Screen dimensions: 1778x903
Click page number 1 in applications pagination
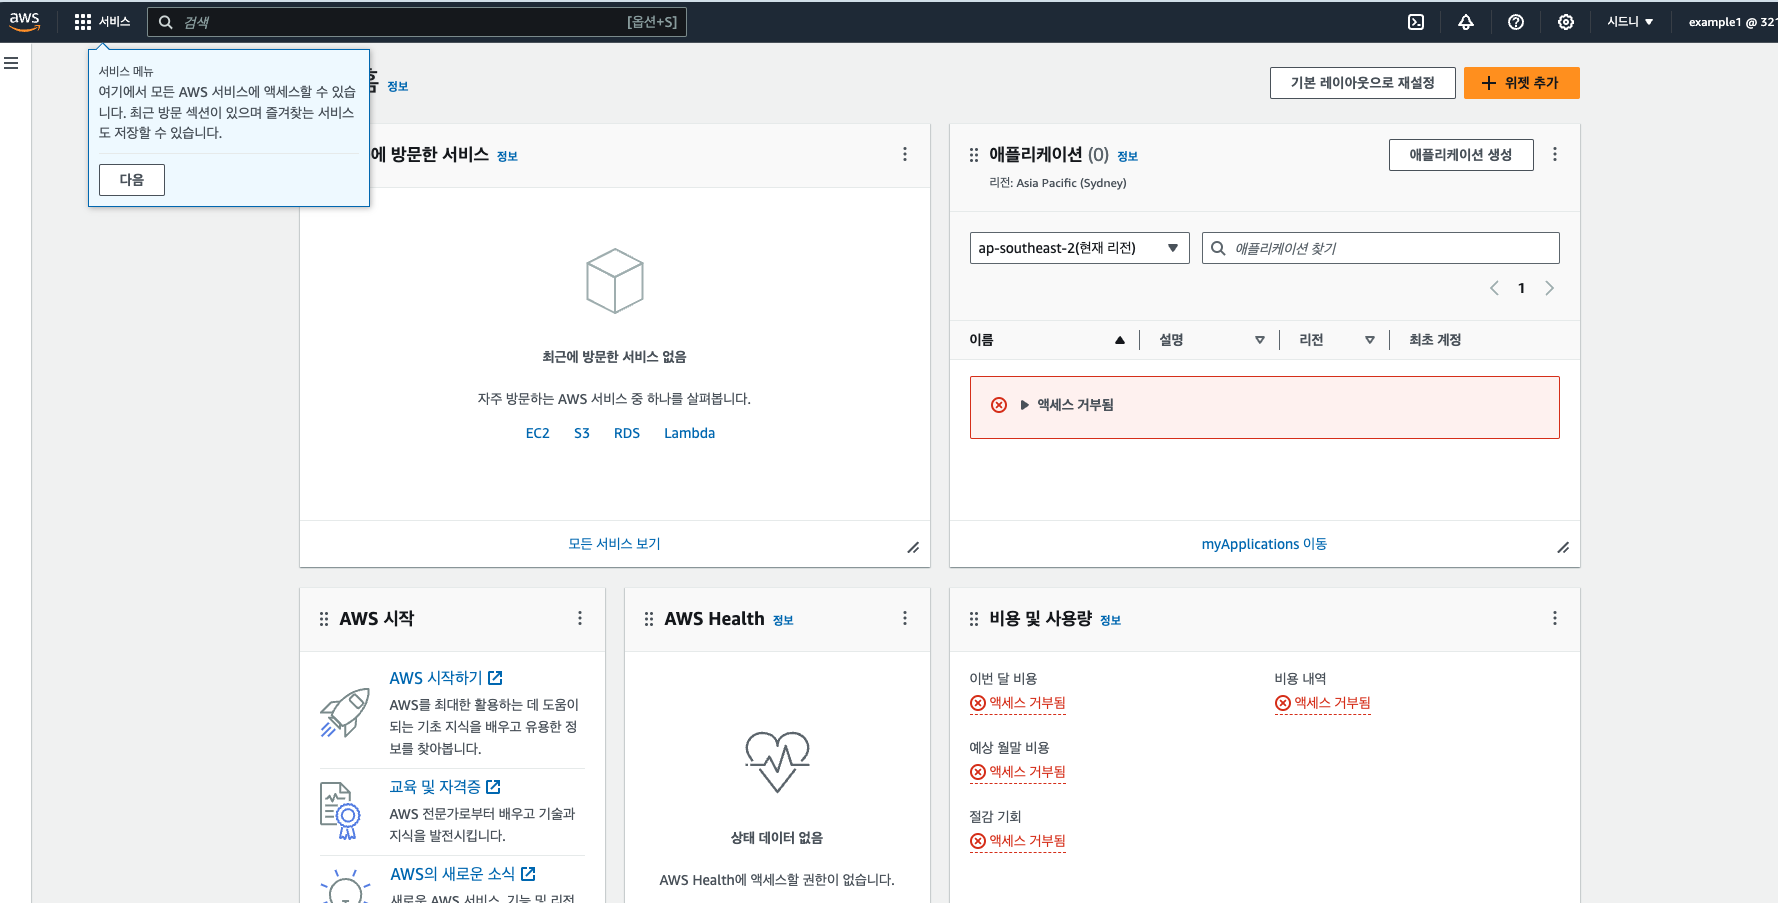click(1521, 288)
